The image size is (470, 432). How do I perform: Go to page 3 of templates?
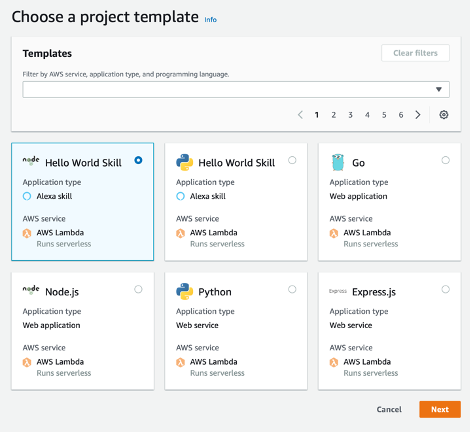(x=350, y=115)
